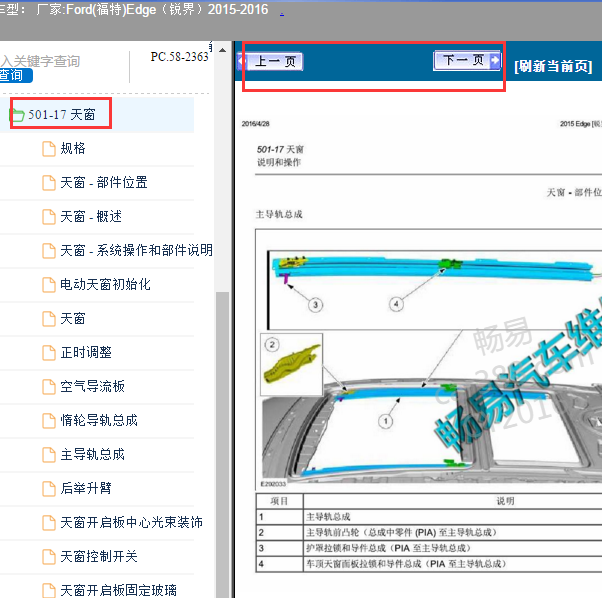Click the blue 查询 search button
Screen dimensions: 602x598
(15, 75)
